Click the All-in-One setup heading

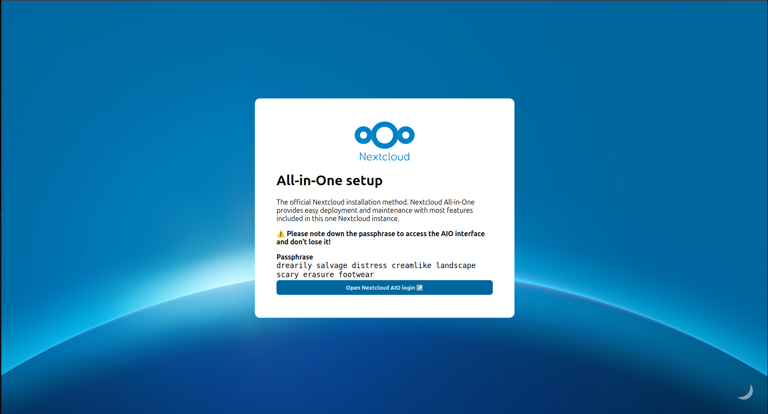pyautogui.click(x=329, y=181)
